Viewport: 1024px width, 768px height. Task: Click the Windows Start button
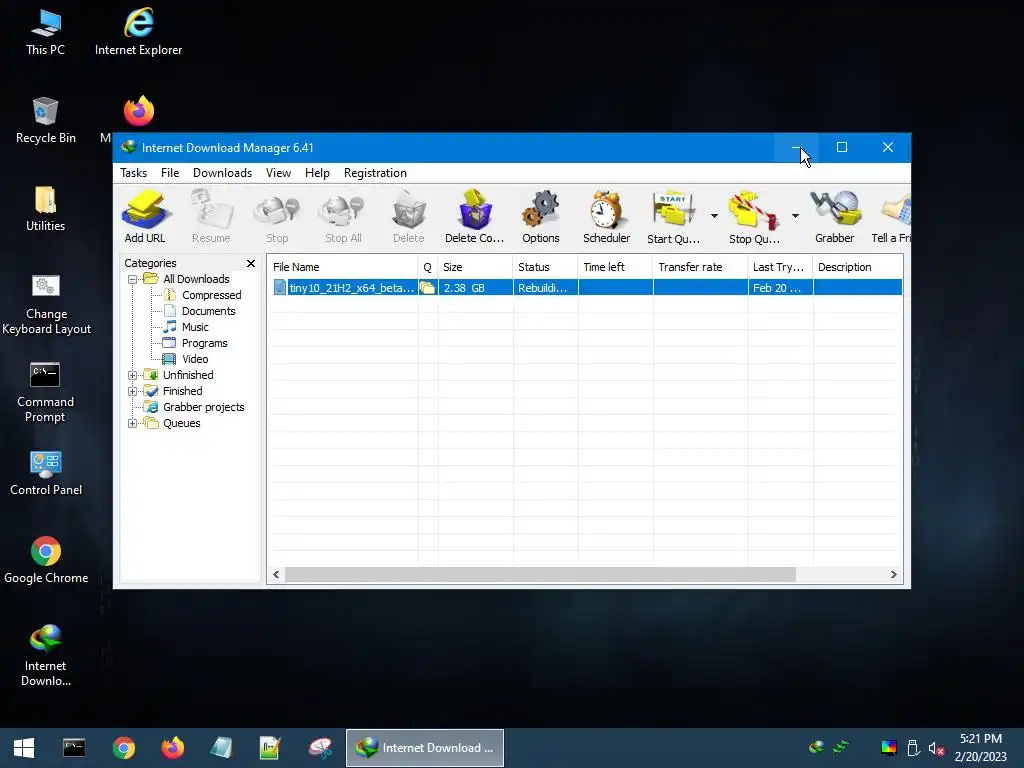tap(24, 748)
